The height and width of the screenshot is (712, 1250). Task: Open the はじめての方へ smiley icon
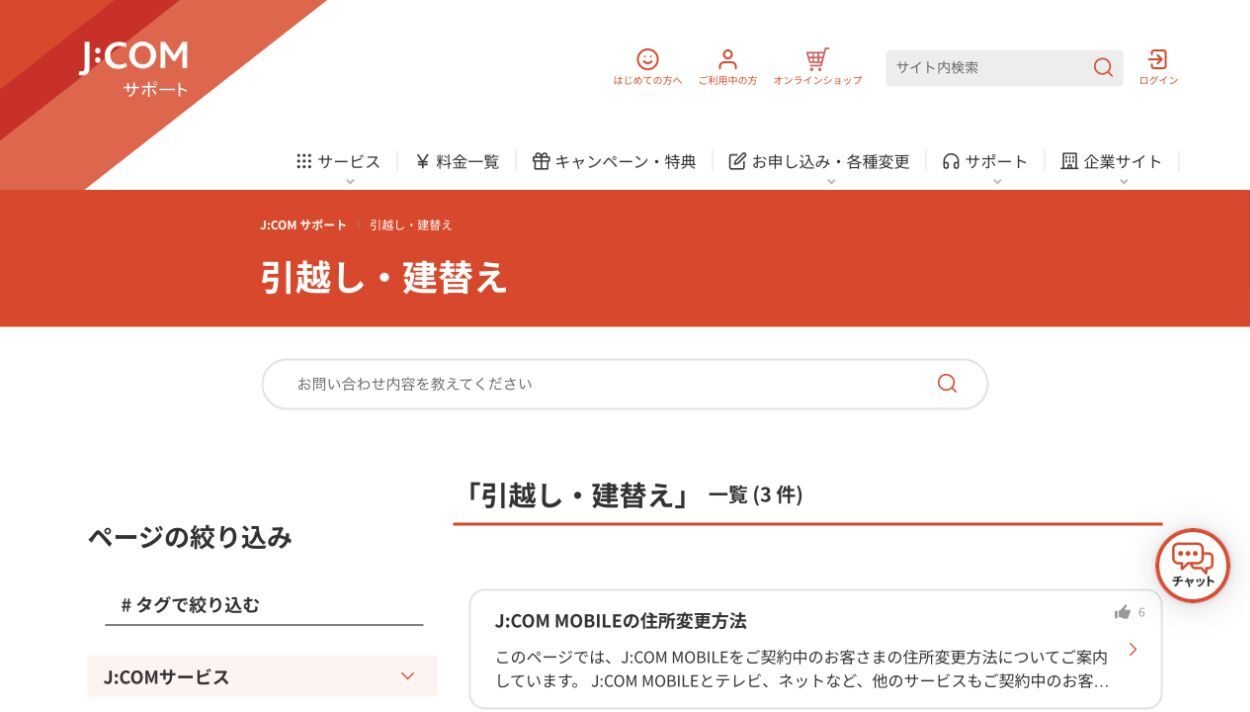(648, 60)
